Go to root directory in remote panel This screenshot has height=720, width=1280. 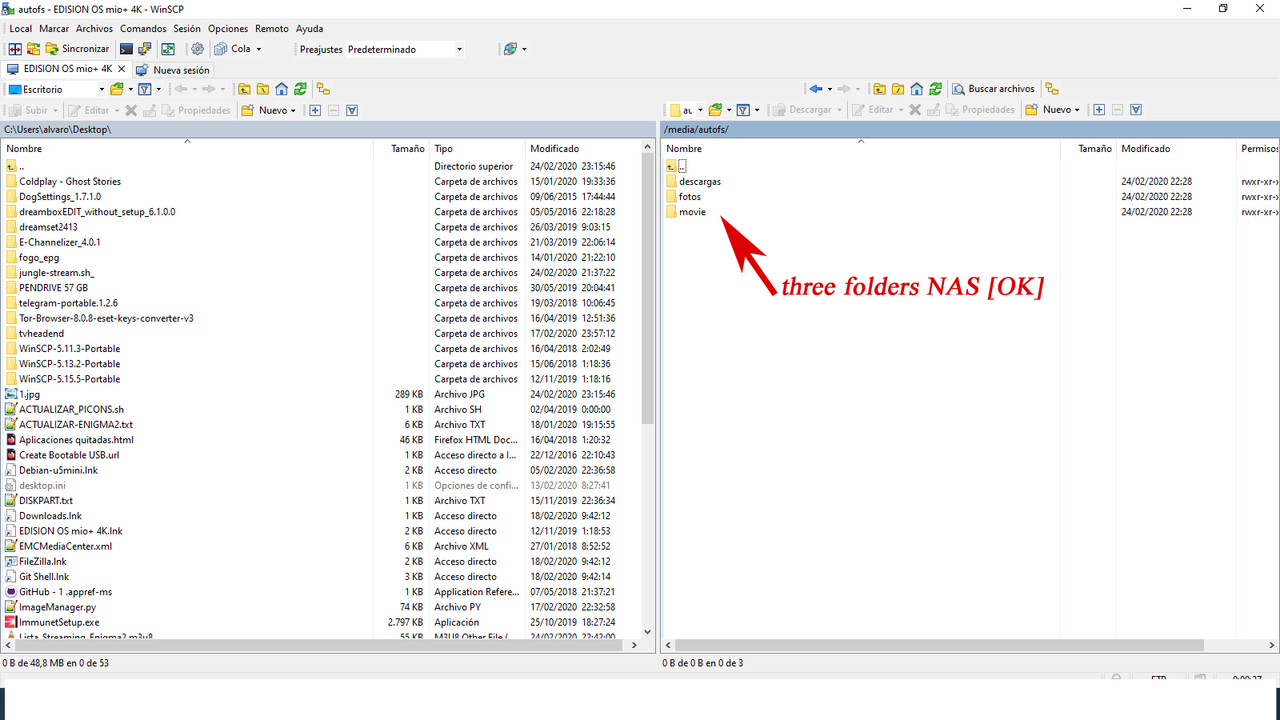pyautogui.click(x=898, y=89)
